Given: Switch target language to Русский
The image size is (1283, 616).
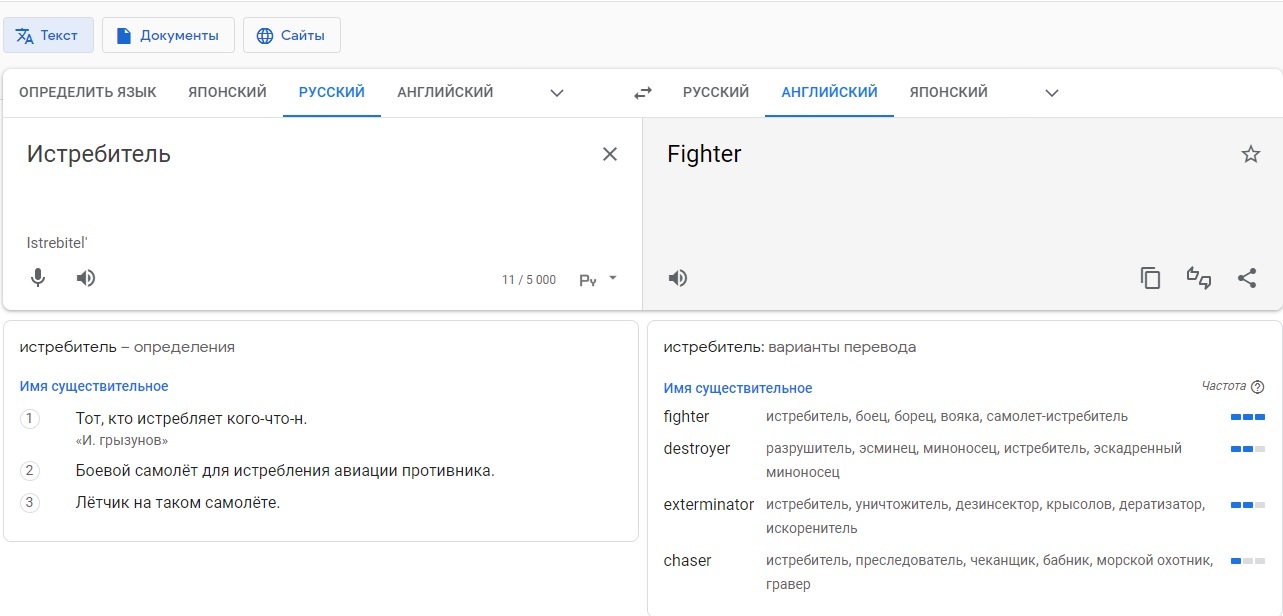Looking at the screenshot, I should (715, 92).
